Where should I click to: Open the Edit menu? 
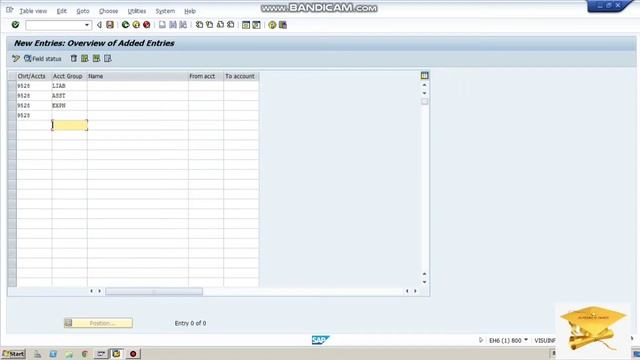62,11
